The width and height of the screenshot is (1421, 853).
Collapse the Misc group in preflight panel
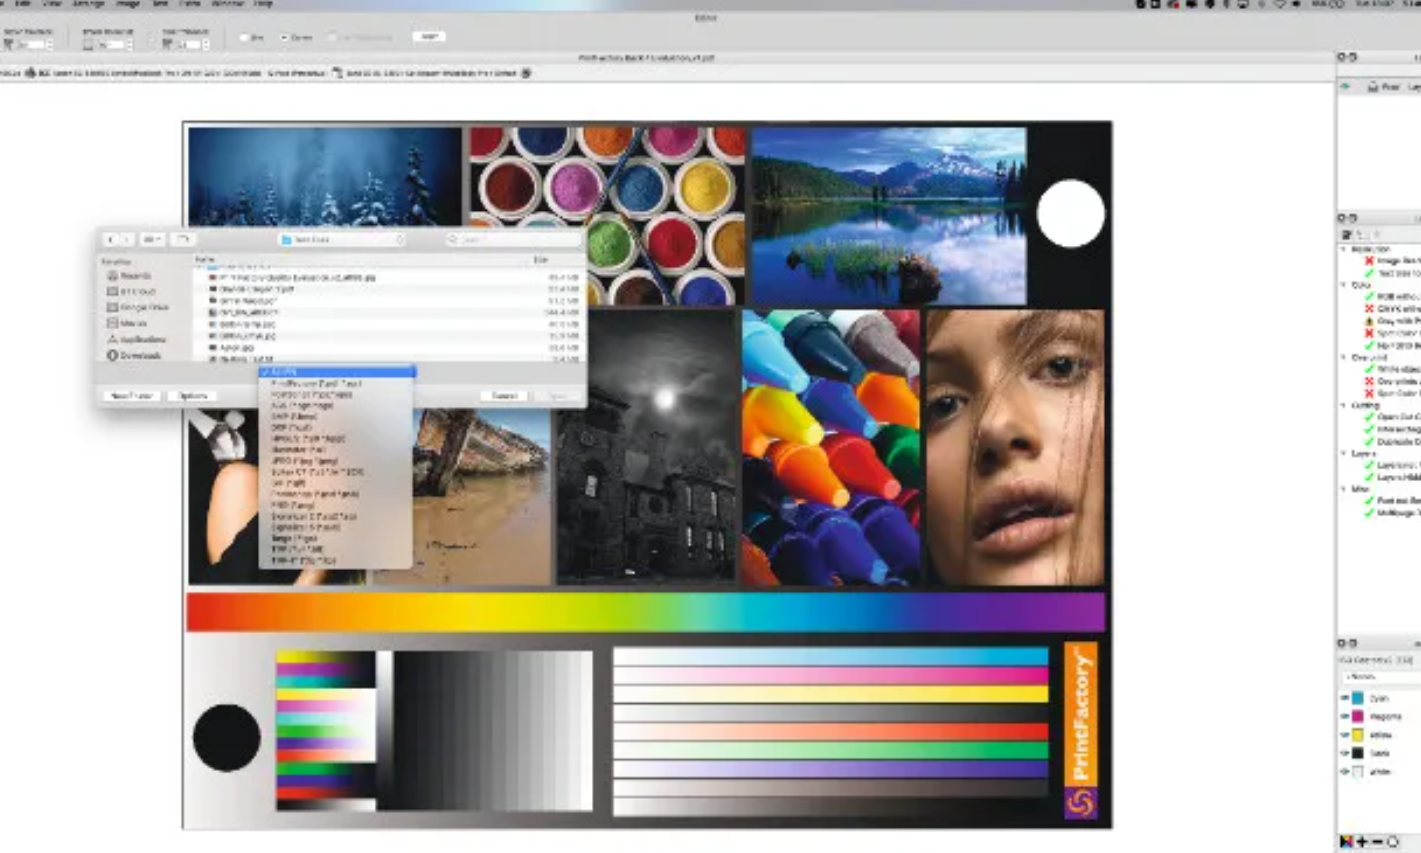coord(1344,489)
